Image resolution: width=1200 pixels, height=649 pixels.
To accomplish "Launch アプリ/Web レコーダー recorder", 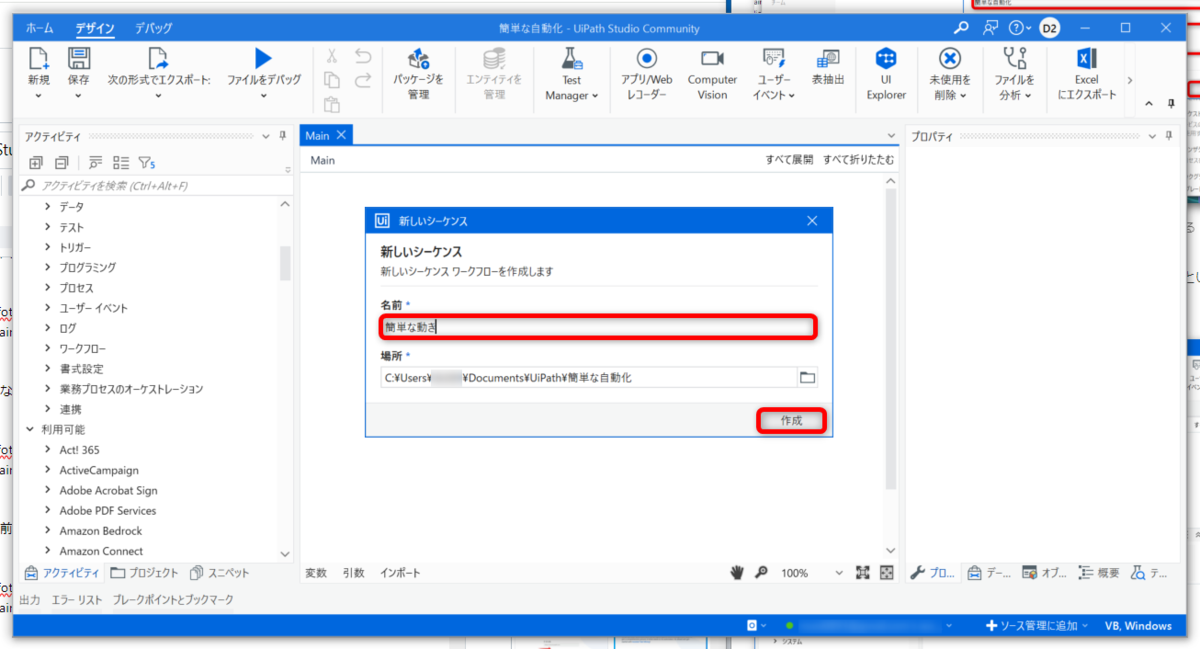I will (x=647, y=58).
